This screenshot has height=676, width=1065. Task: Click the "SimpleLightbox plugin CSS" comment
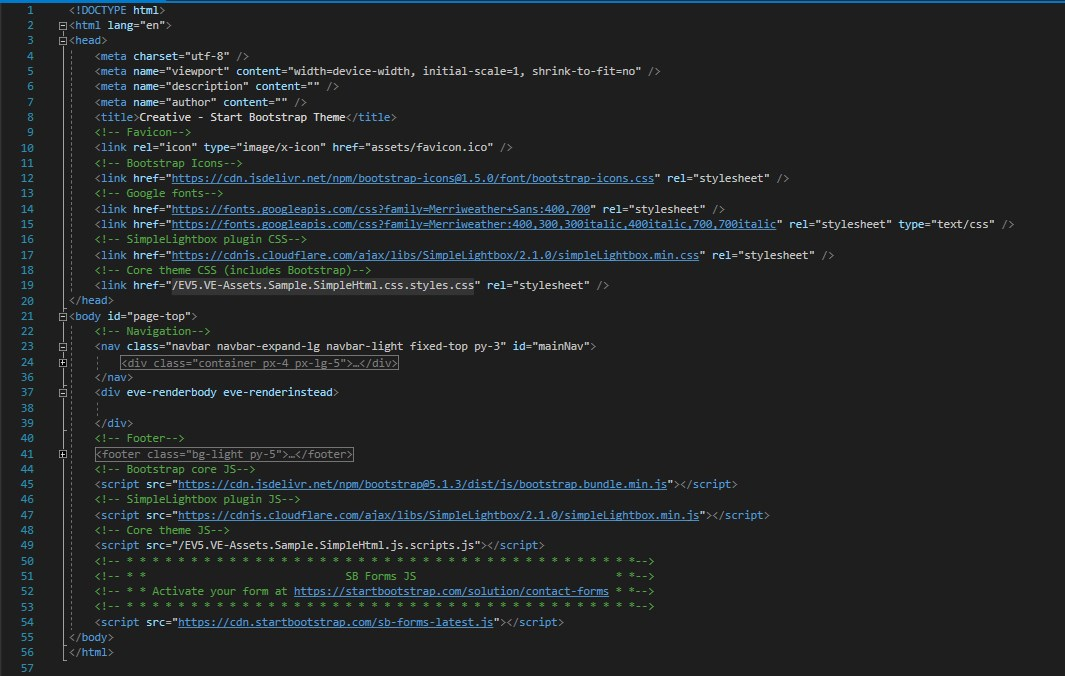coord(200,239)
